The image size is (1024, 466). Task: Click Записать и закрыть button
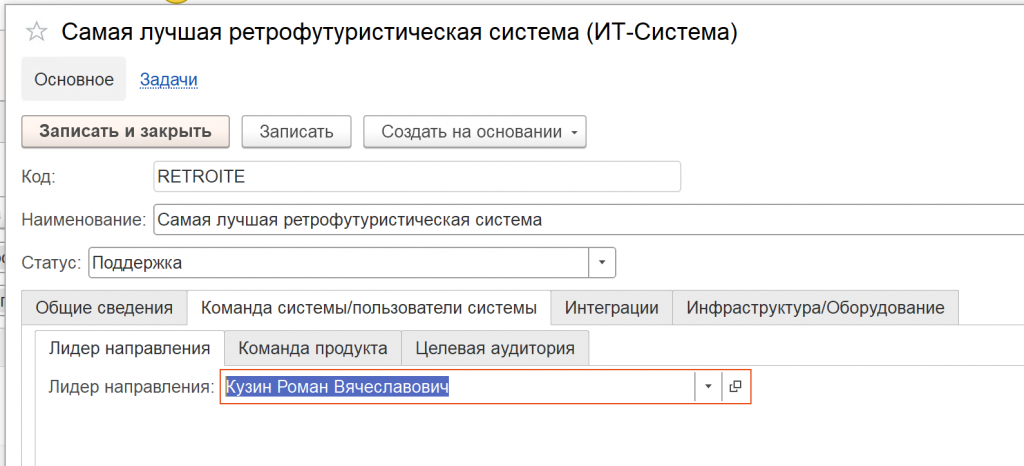click(x=125, y=131)
